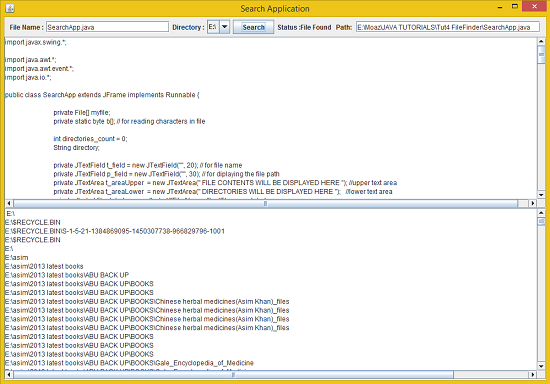550x384 pixels.
Task: Minimize the Search Application window
Action: (500, 7)
